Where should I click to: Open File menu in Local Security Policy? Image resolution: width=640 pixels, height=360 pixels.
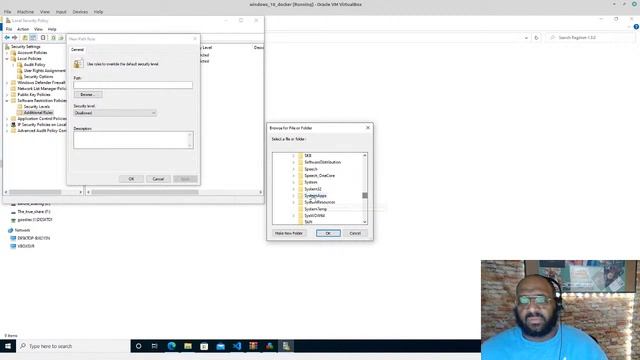[x=9, y=29]
